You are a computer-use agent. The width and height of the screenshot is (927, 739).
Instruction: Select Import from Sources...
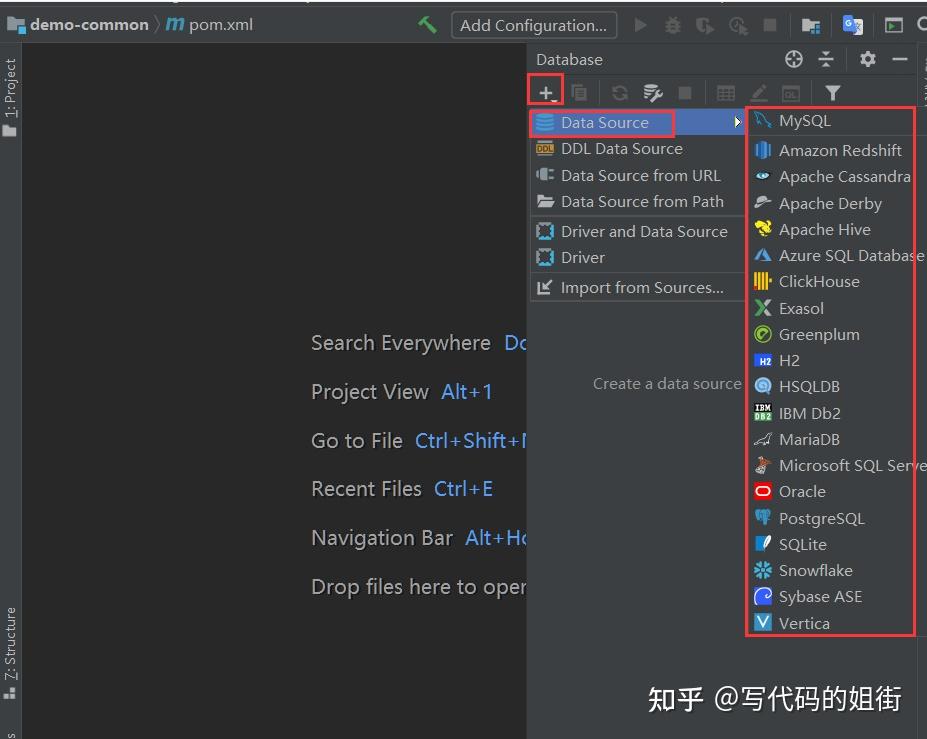(x=637, y=288)
